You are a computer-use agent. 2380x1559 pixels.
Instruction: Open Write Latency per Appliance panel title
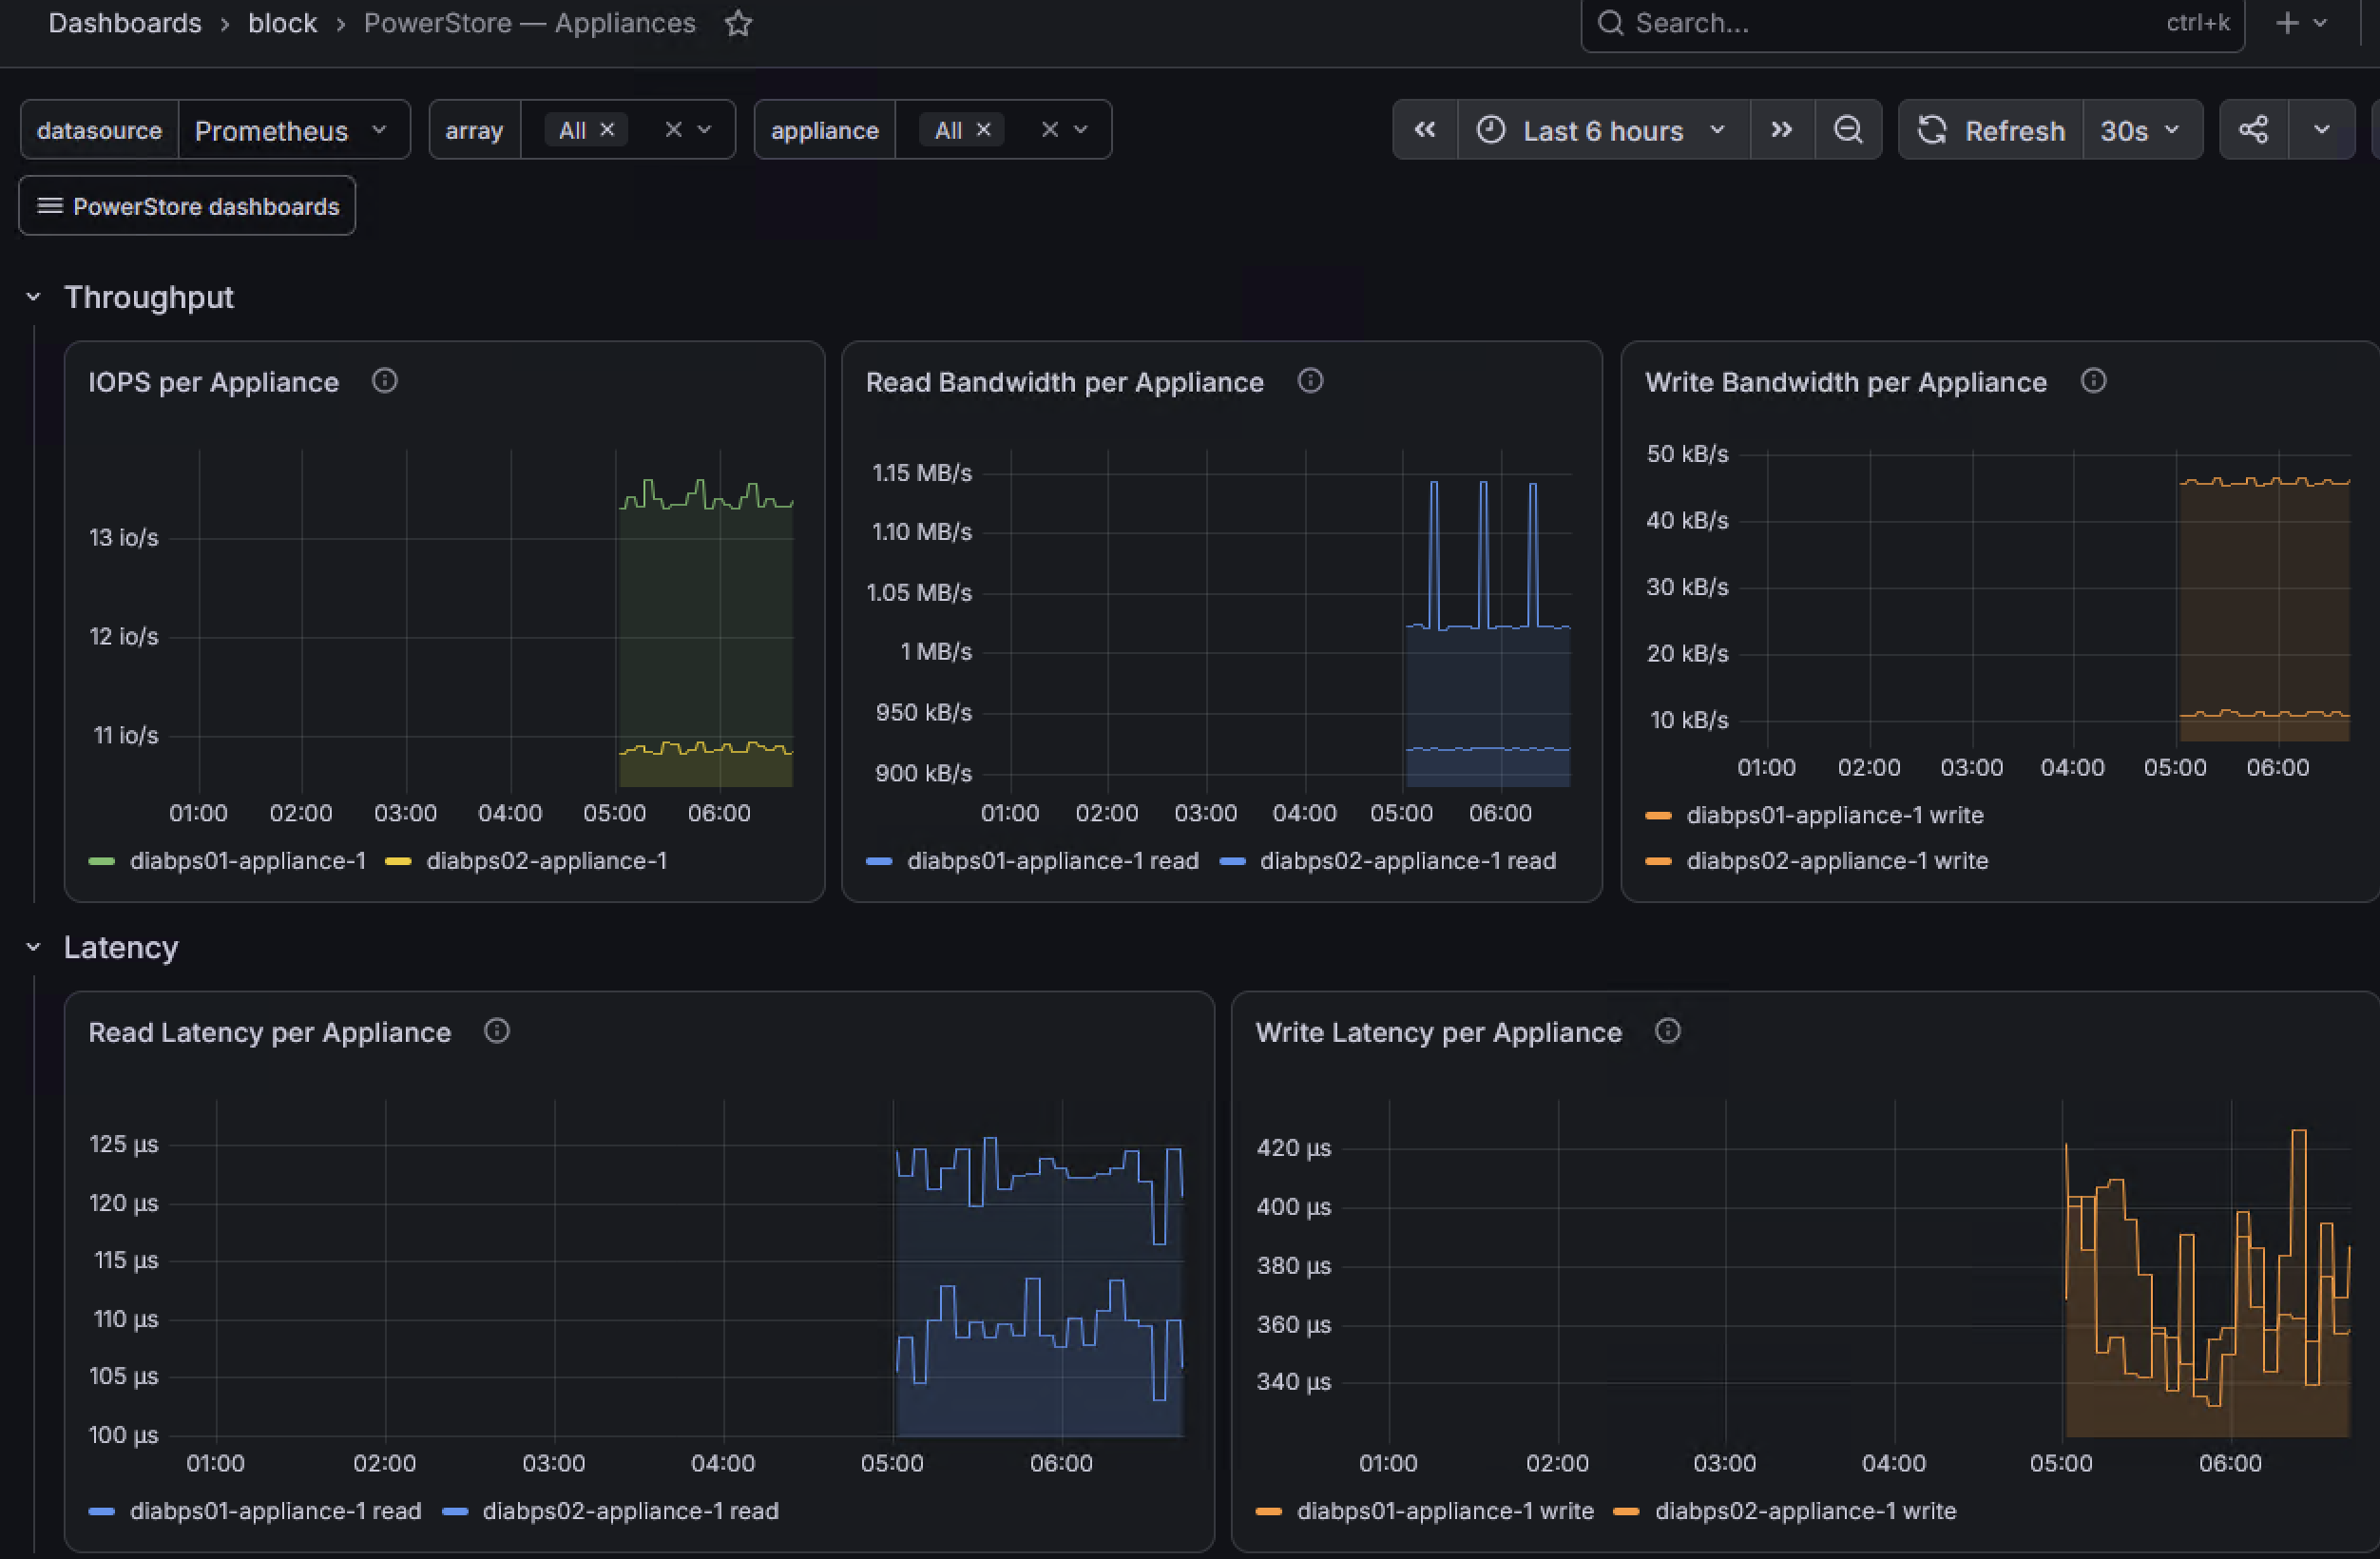(x=1439, y=1032)
